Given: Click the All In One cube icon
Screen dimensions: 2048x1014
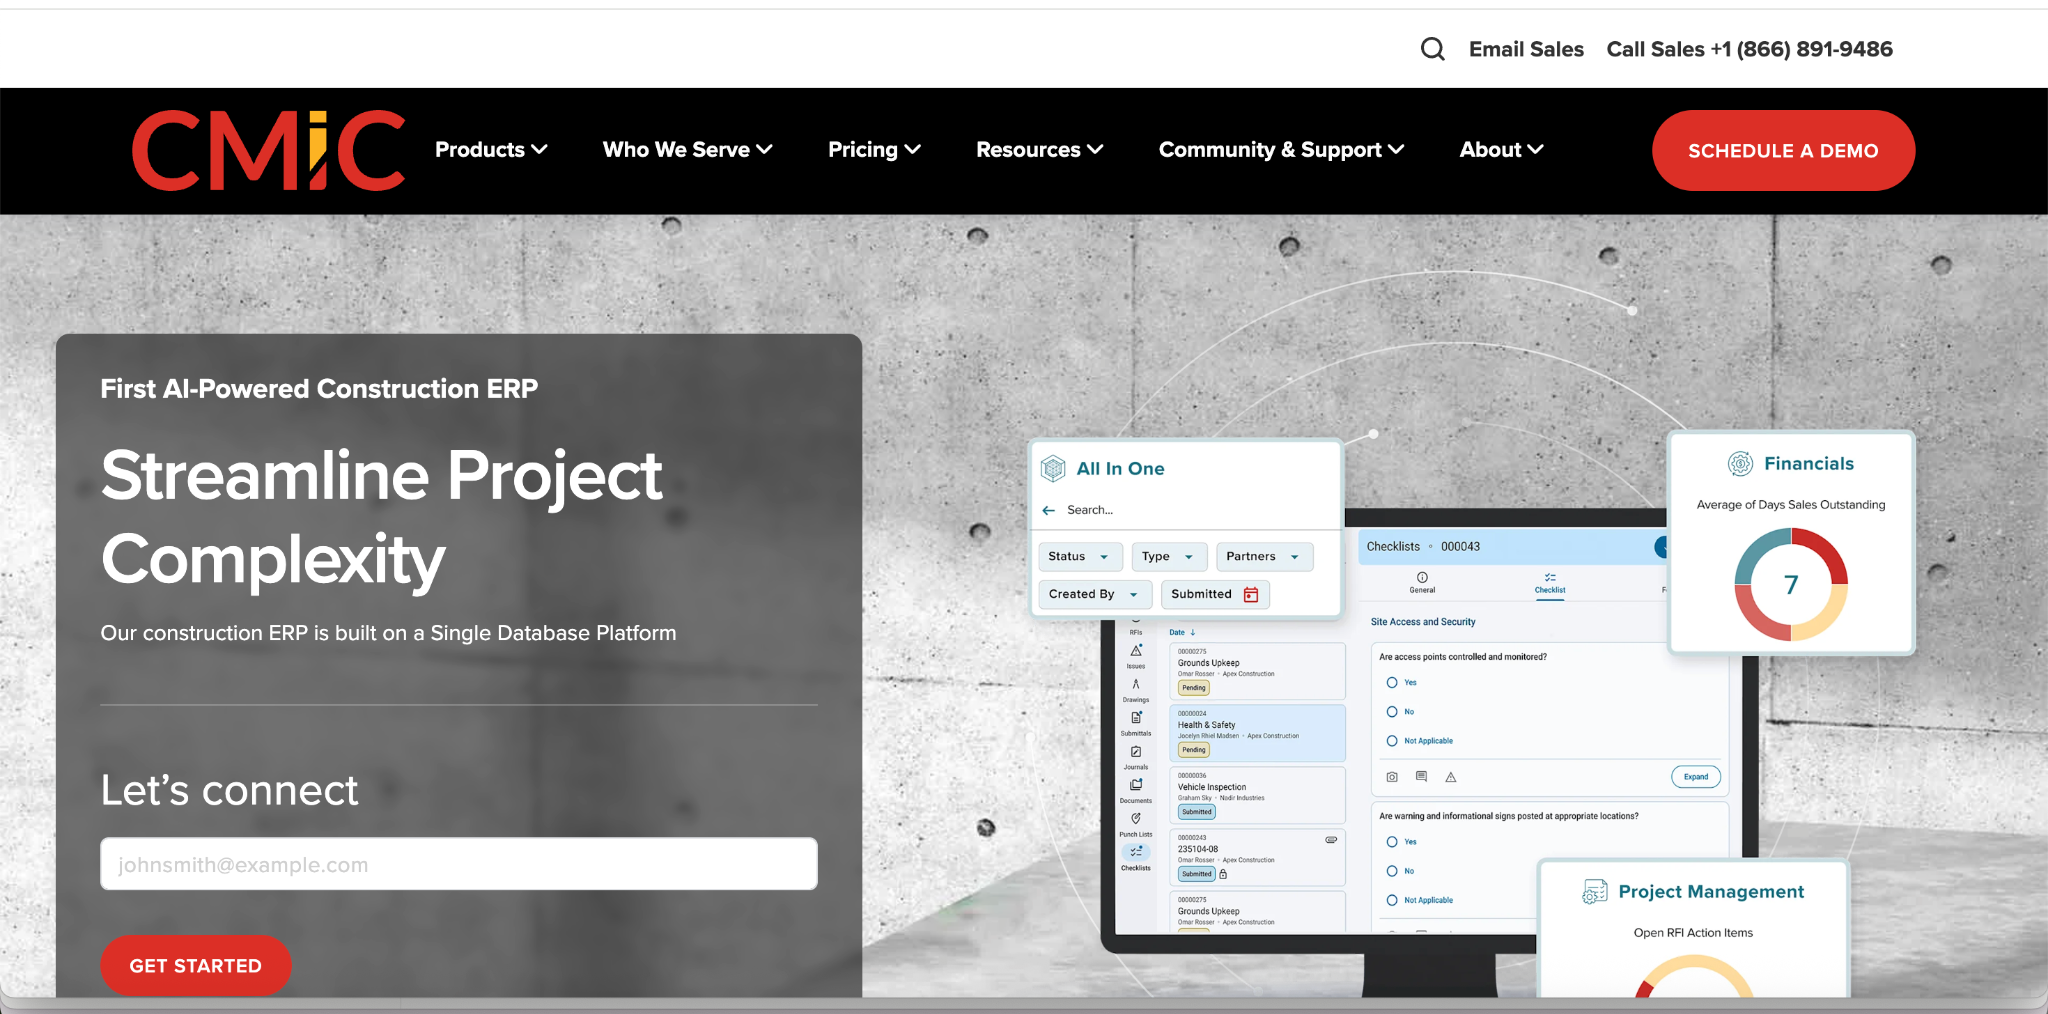Looking at the screenshot, I should click(1053, 468).
